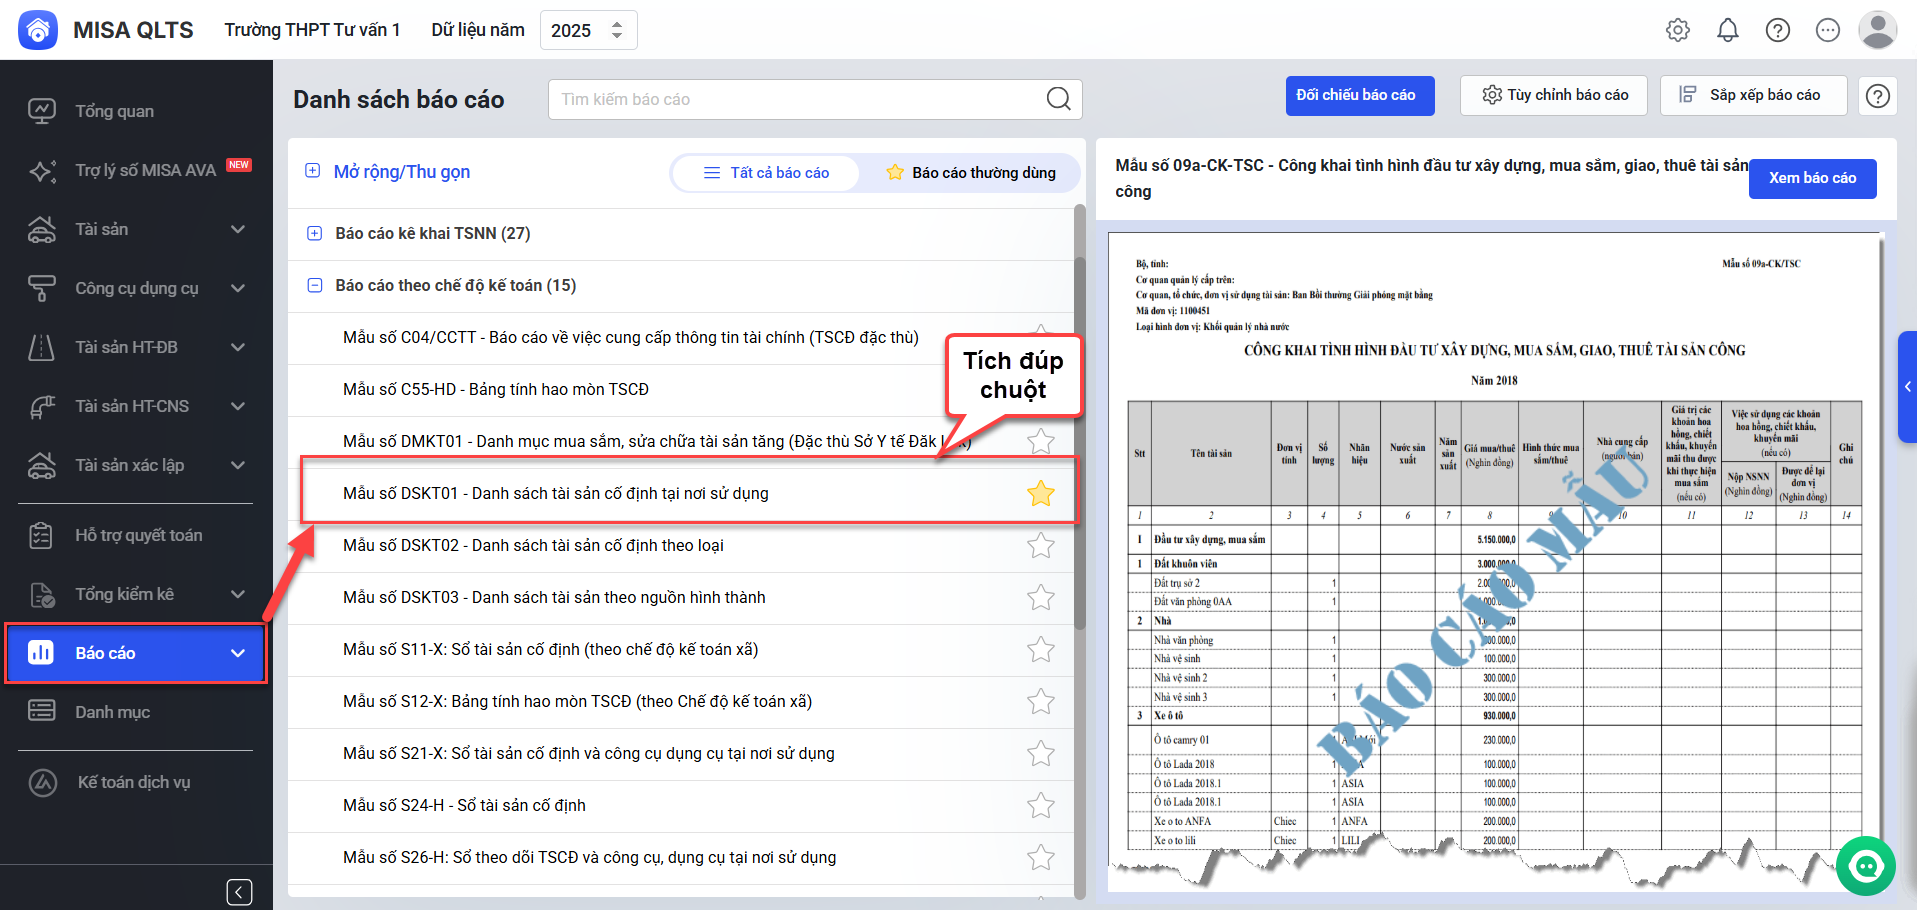The width and height of the screenshot is (1917, 910).
Task: Click the Tài sản HT-CNS sidebar icon
Action: [42, 406]
